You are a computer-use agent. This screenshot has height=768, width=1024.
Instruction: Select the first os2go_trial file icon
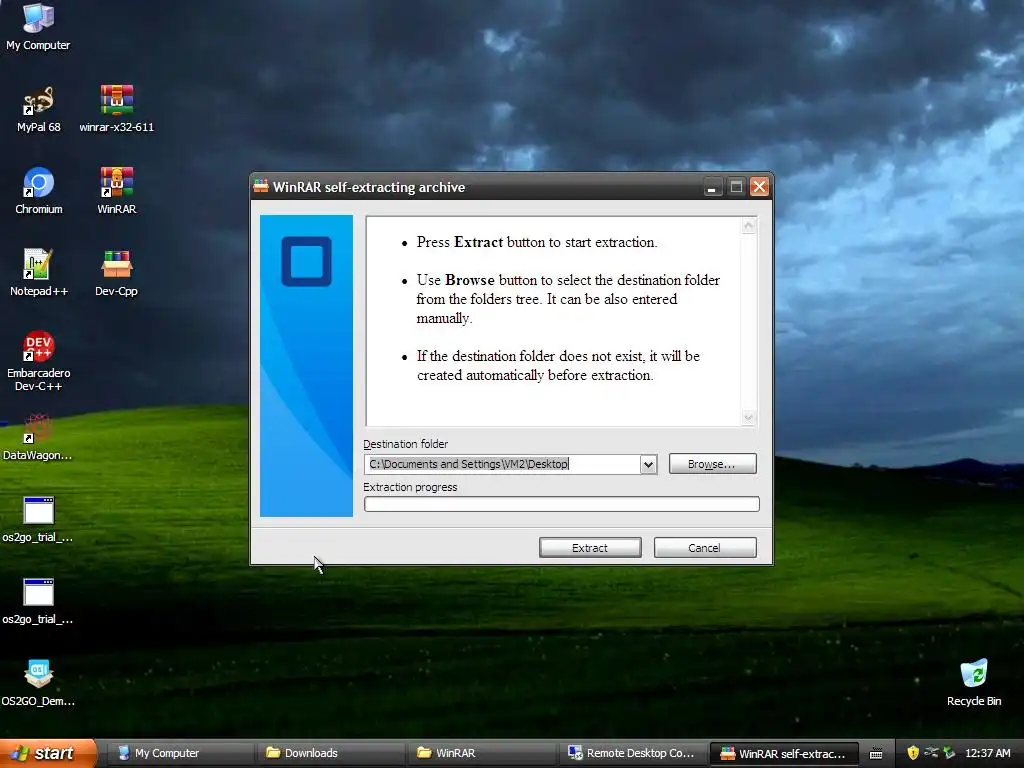coord(38,519)
